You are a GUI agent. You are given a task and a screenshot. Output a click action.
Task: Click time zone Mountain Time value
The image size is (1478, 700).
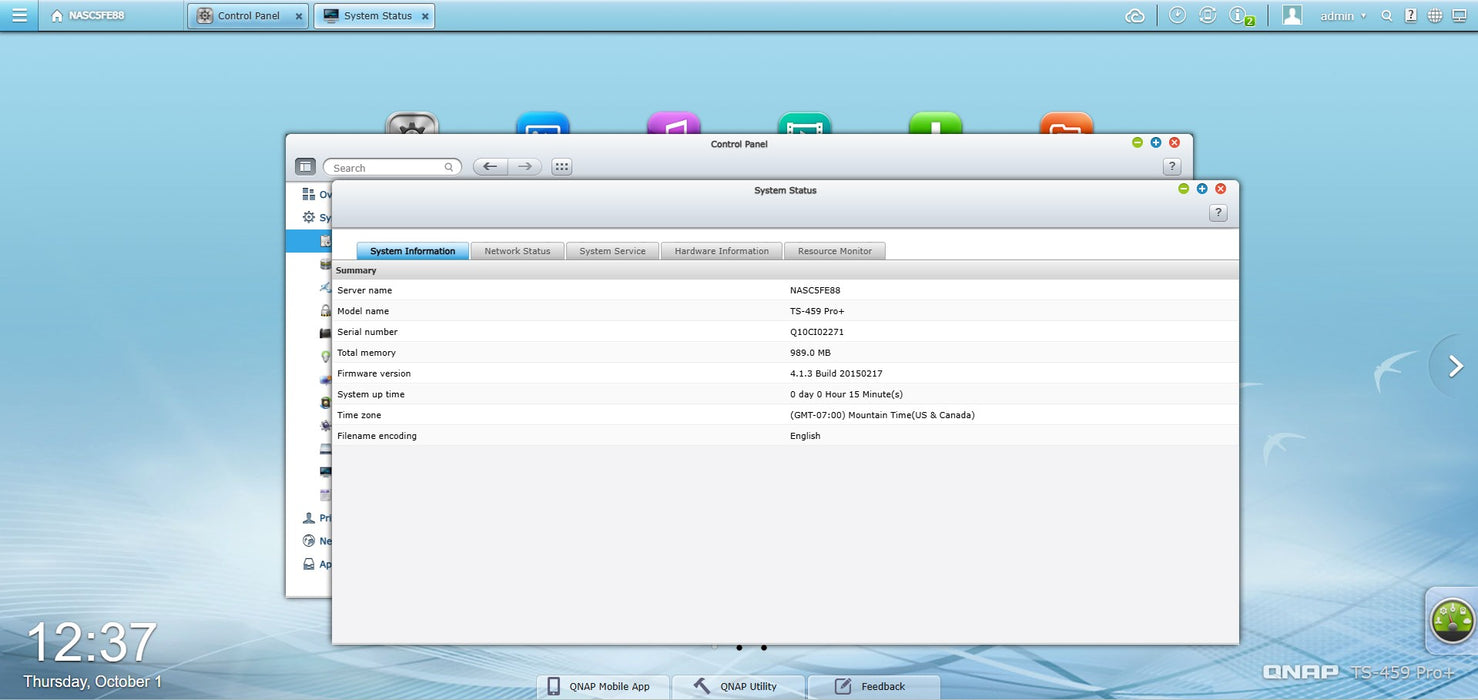(882, 415)
